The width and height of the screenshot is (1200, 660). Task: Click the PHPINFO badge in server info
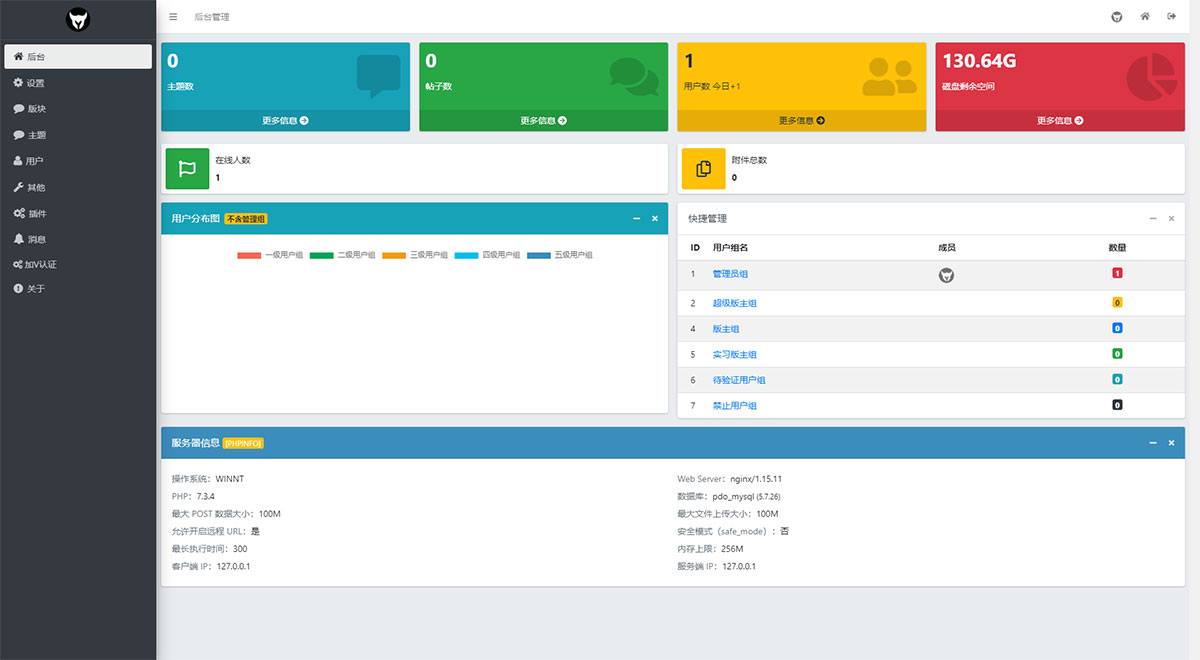tap(244, 443)
